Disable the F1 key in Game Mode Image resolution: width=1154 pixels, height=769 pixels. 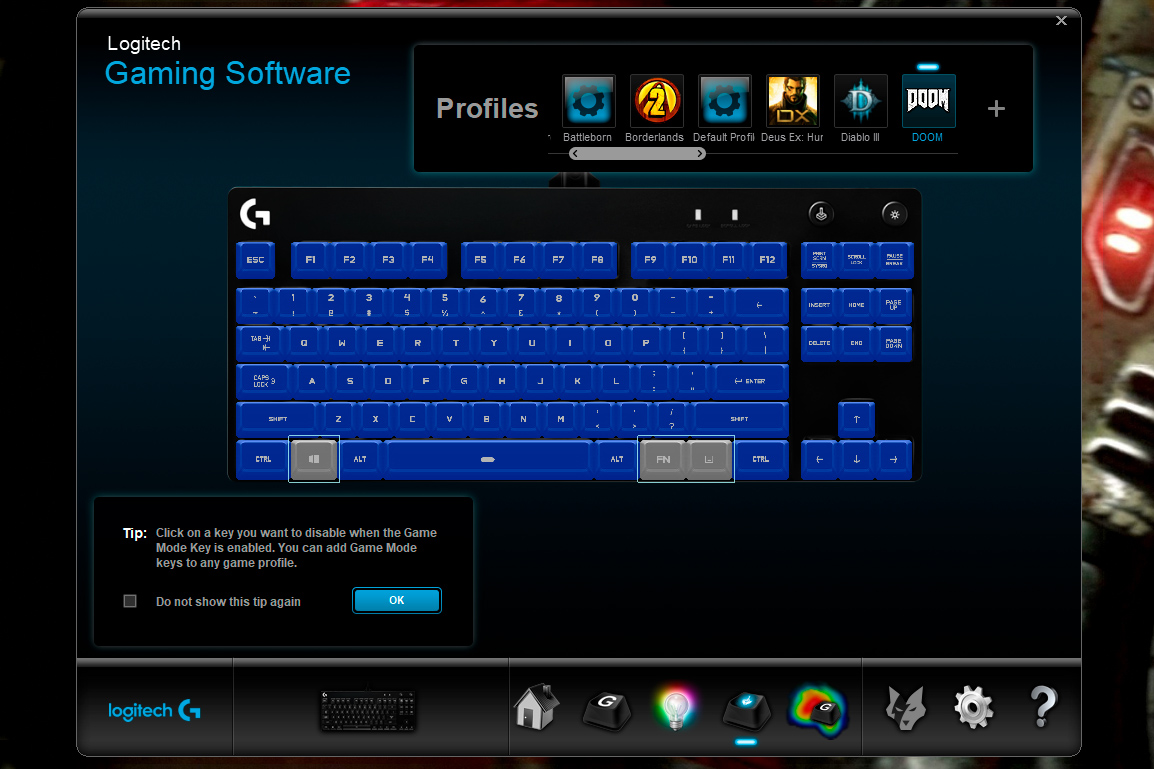(311, 260)
